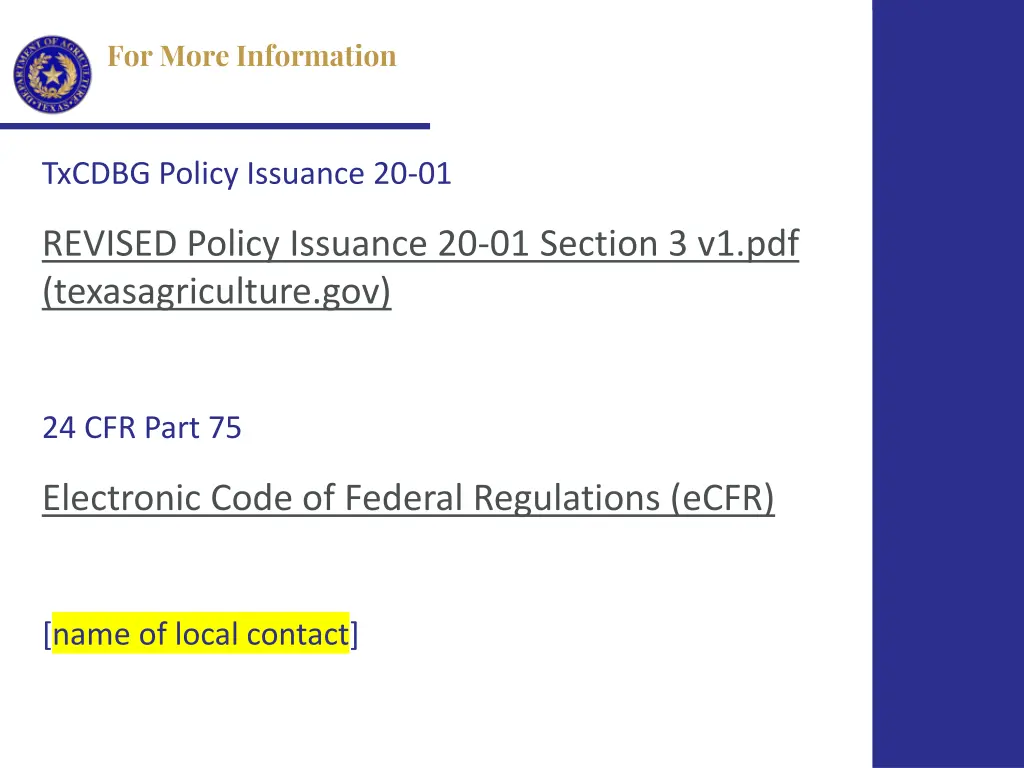1024x768 pixels.
Task: Click the Texas Department of Agriculture seal
Action: (52, 74)
